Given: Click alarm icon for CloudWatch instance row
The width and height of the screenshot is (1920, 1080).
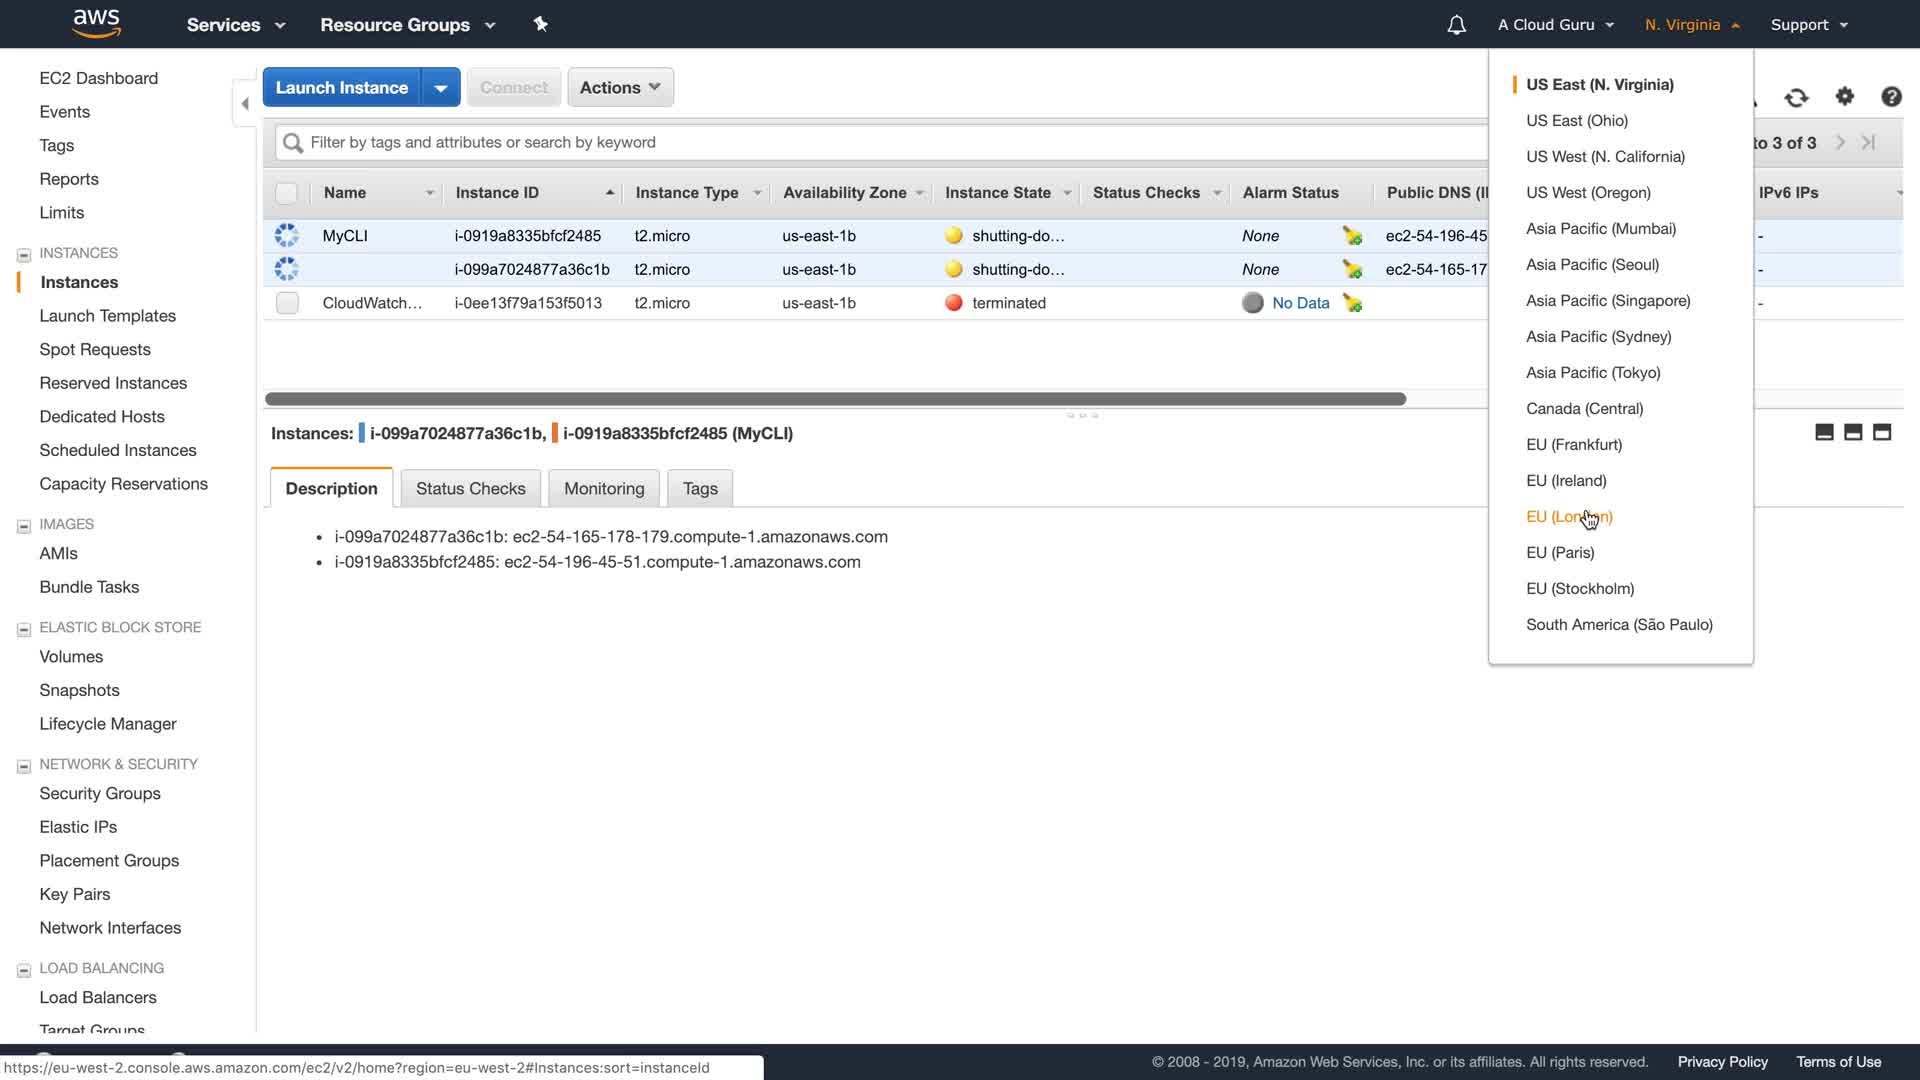Looking at the screenshot, I should [x=1352, y=303].
